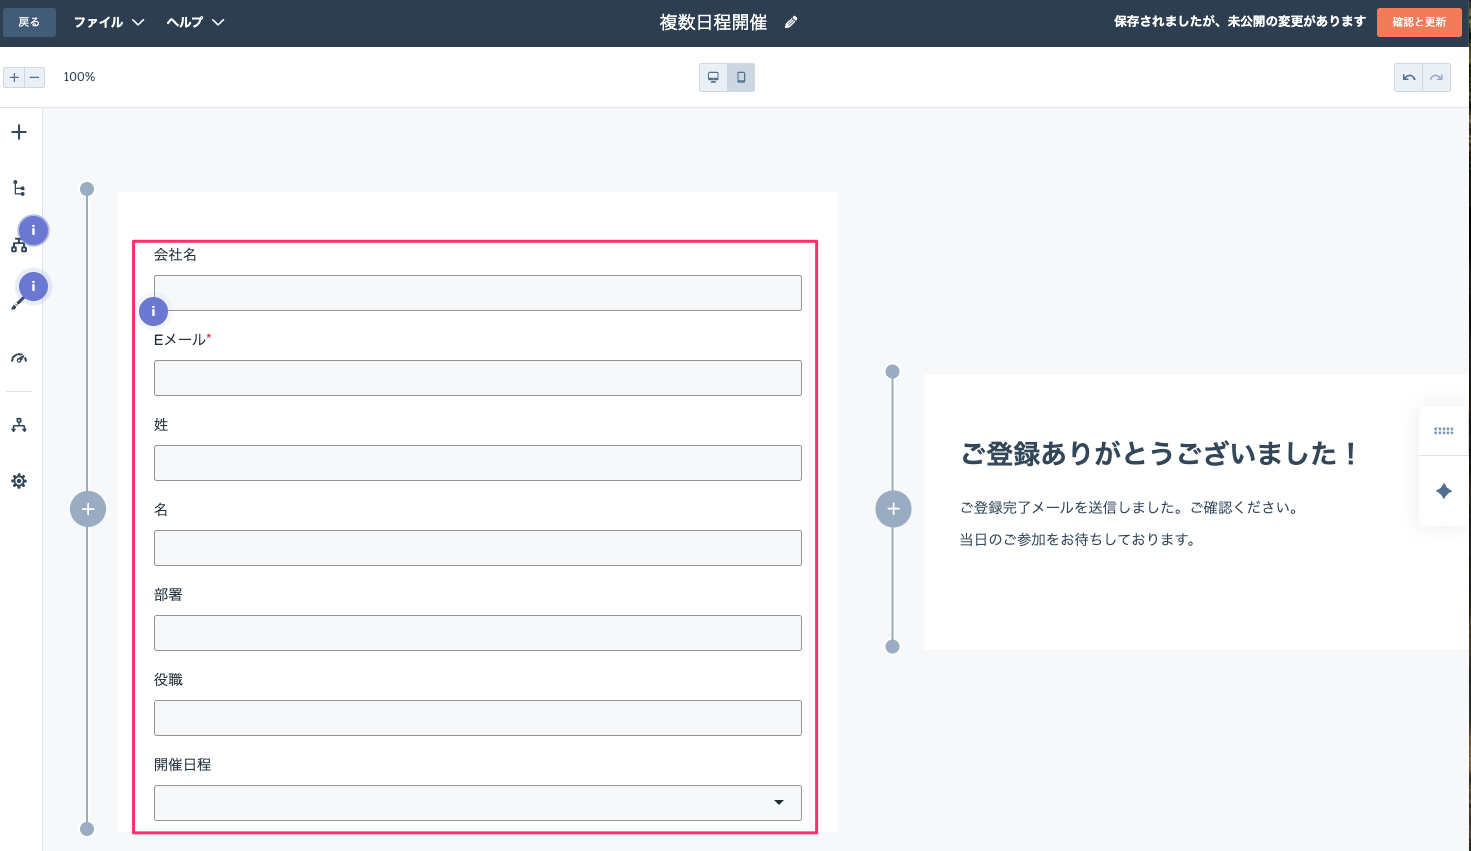
Task: Add a section using the plus circle left of the thank-you text
Action: coord(893,509)
